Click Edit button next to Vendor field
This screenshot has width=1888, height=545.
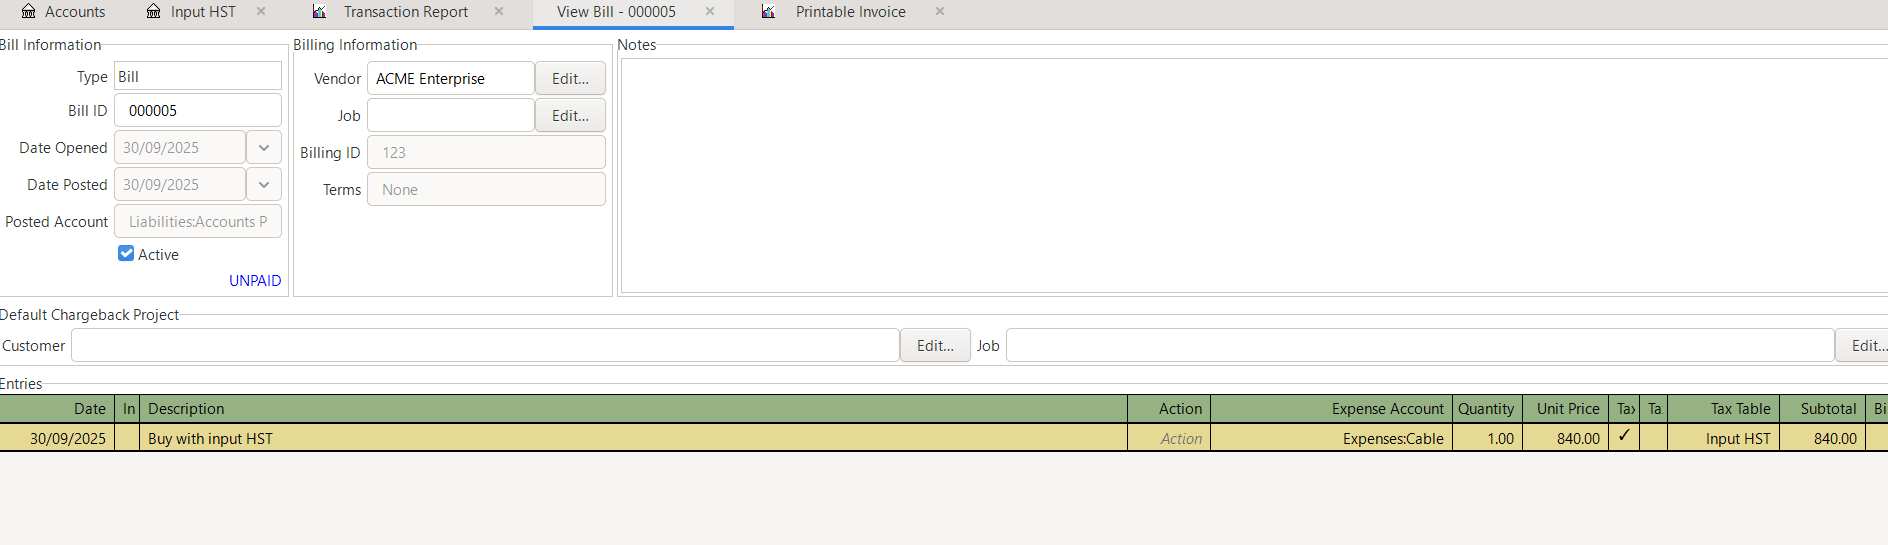pyautogui.click(x=570, y=79)
